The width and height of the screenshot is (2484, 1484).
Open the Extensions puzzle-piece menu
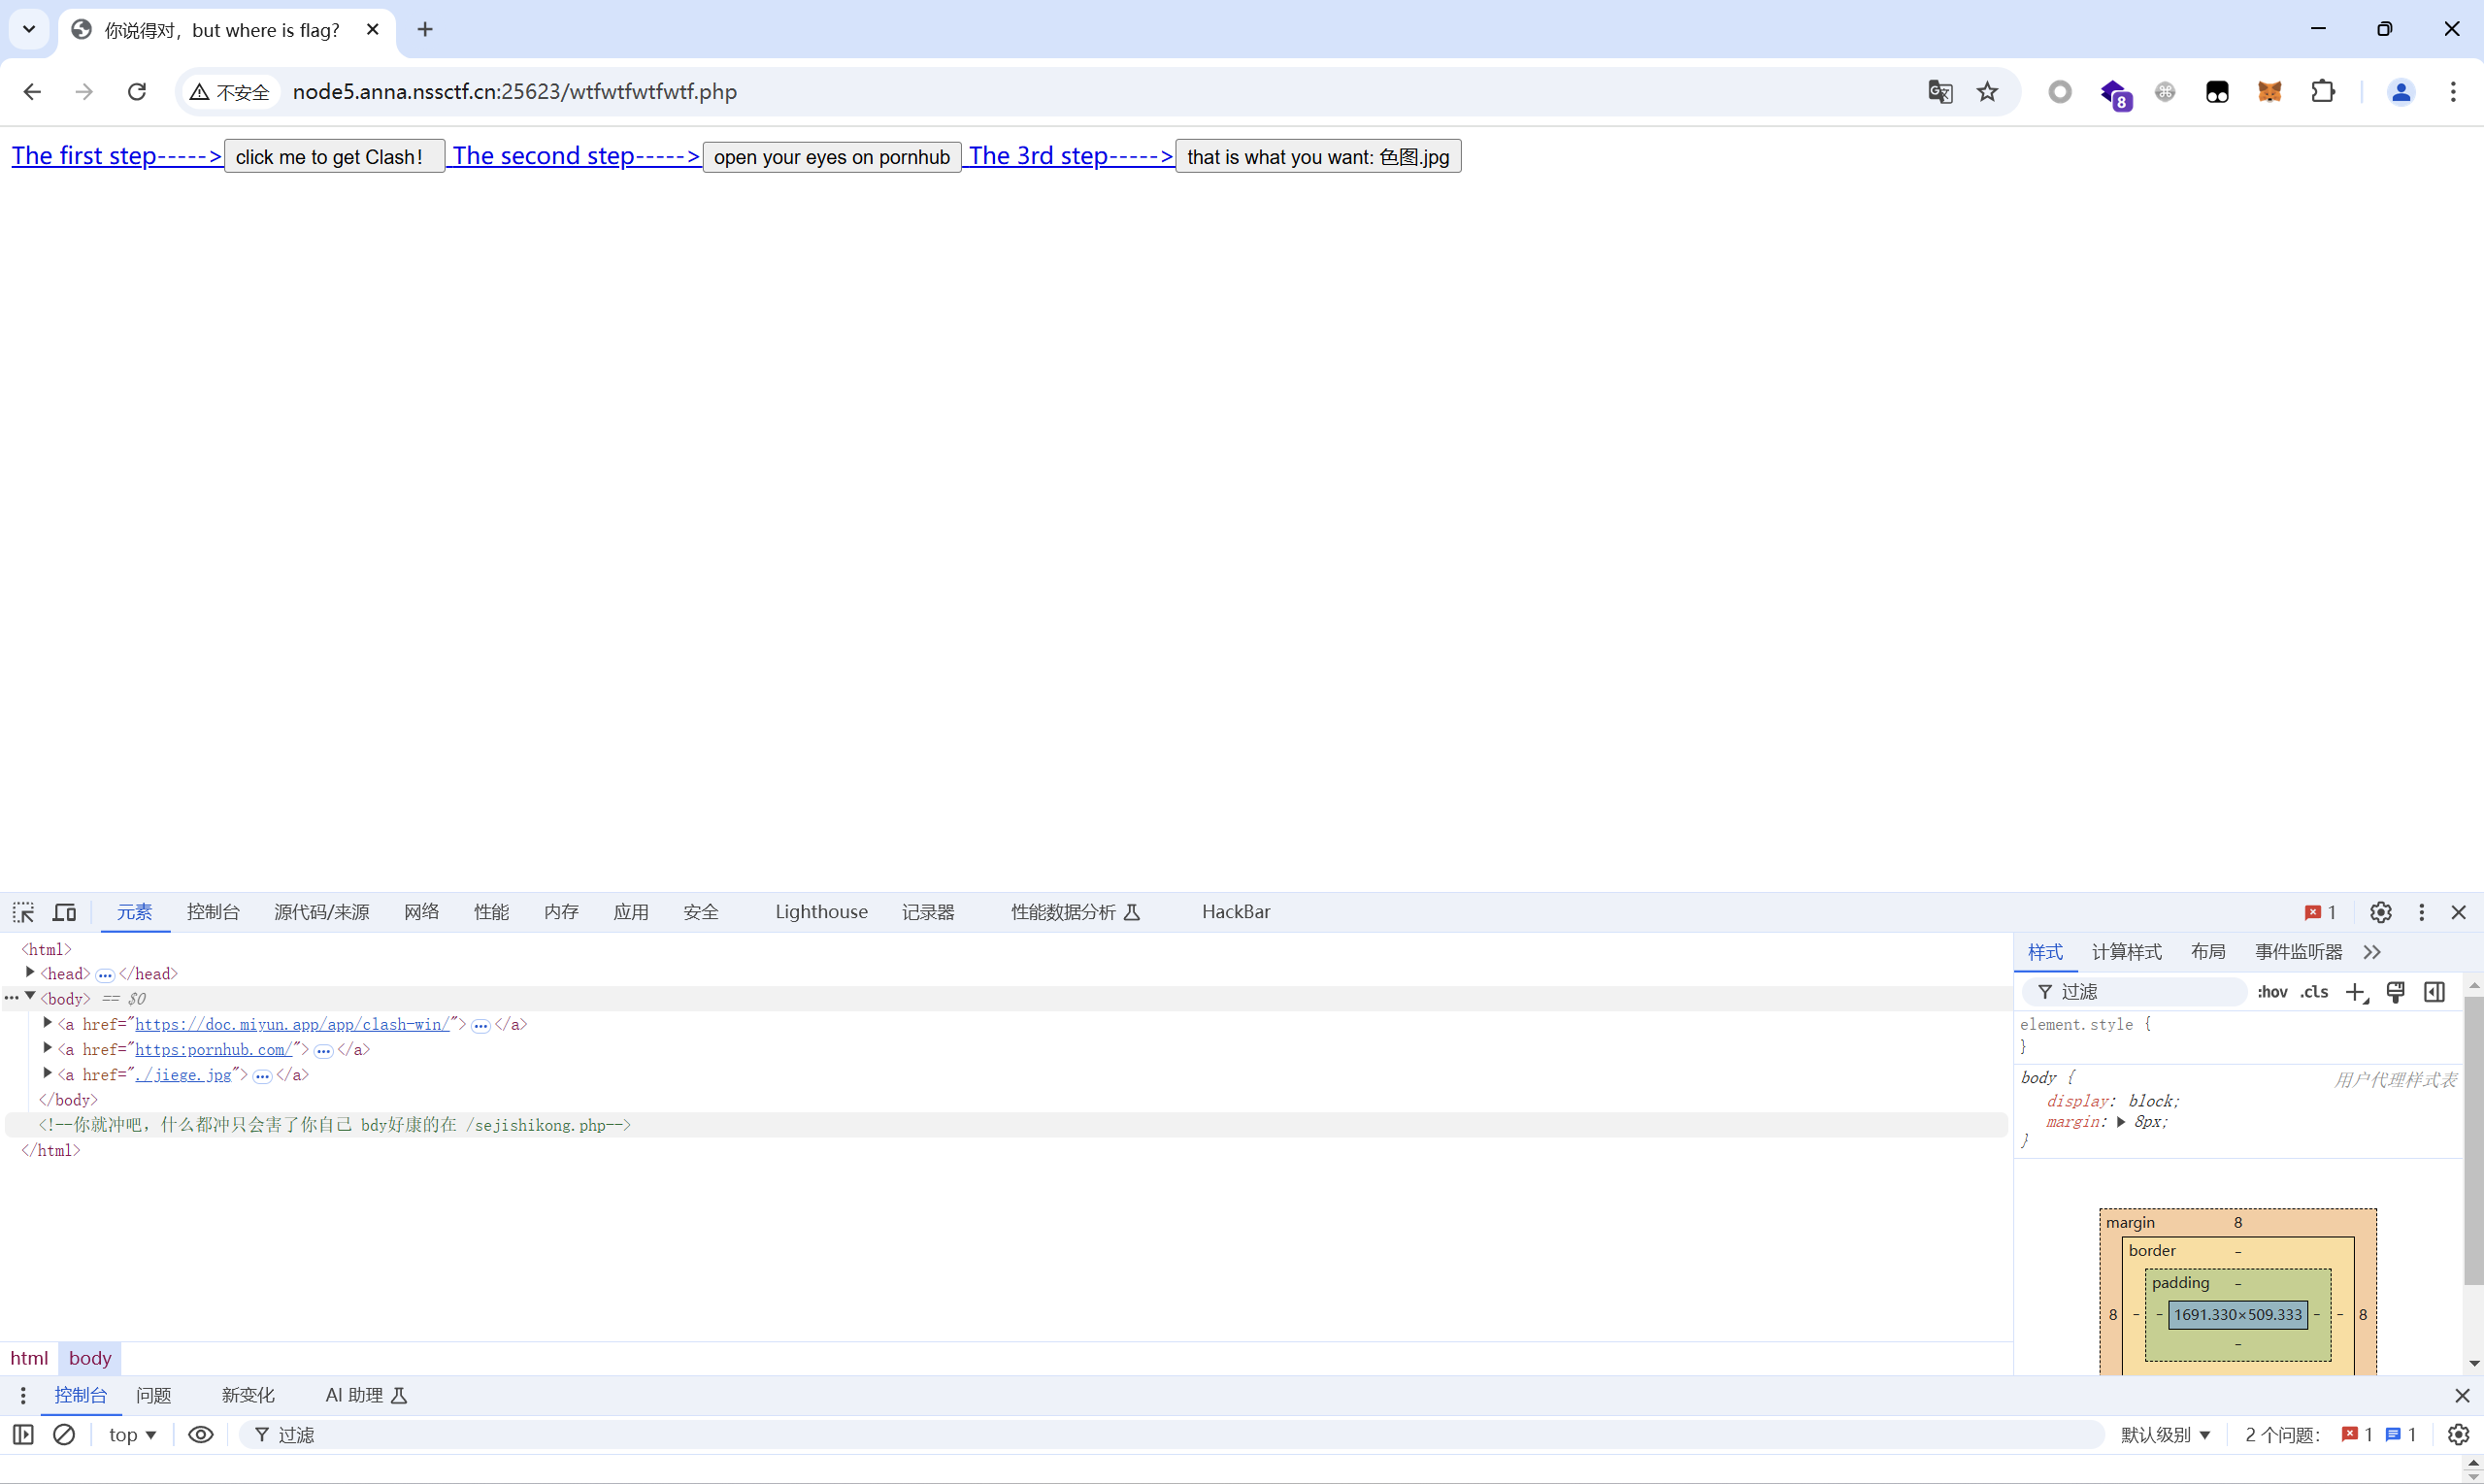pyautogui.click(x=2323, y=92)
